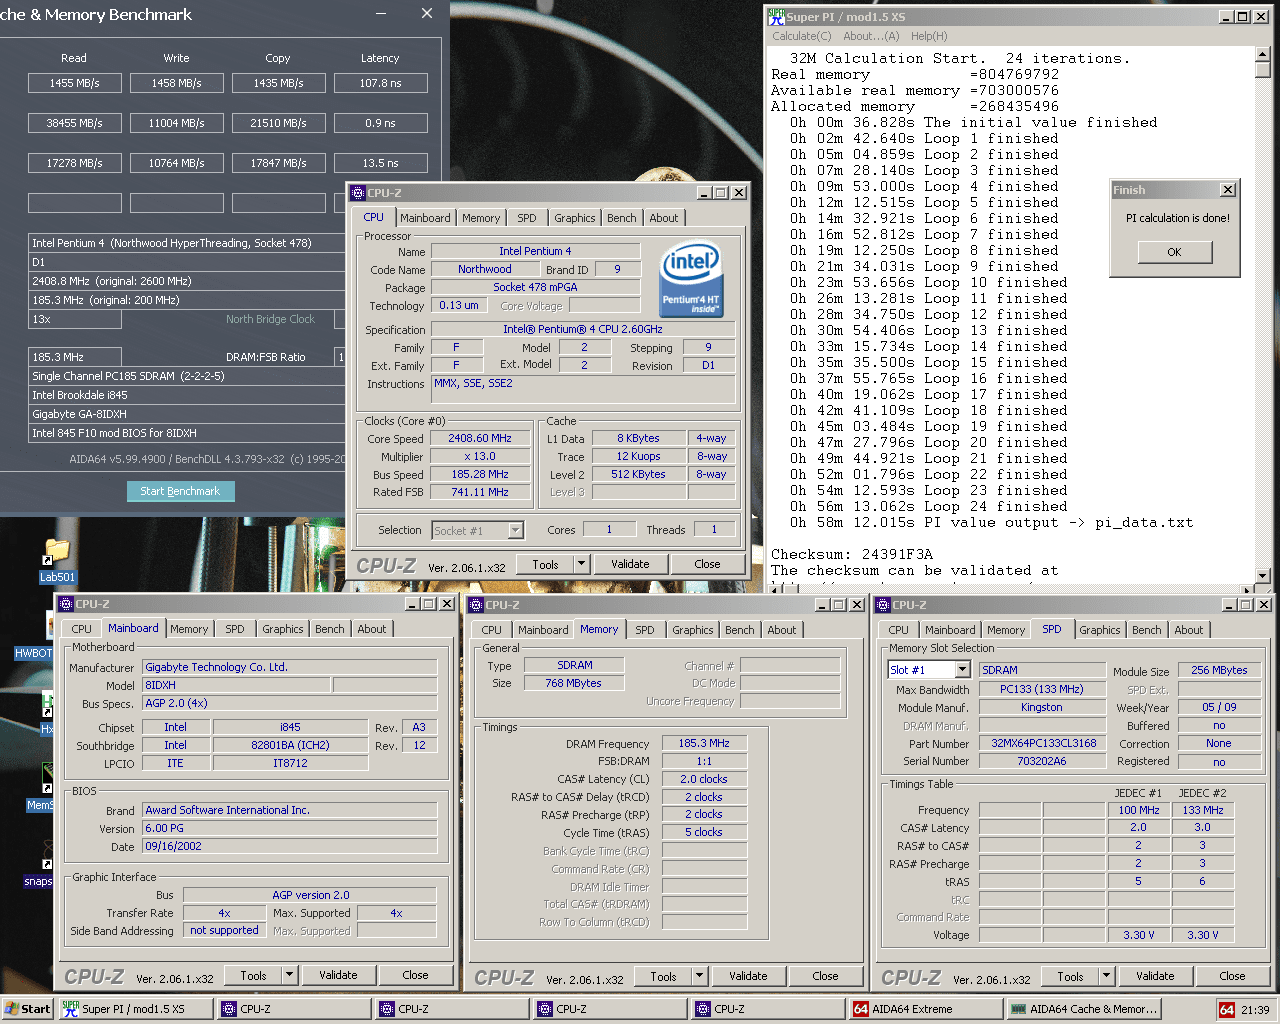Expand Tools dropdown arrow in CPU-Z Mainboard window
1280x1024 pixels.
click(290, 975)
